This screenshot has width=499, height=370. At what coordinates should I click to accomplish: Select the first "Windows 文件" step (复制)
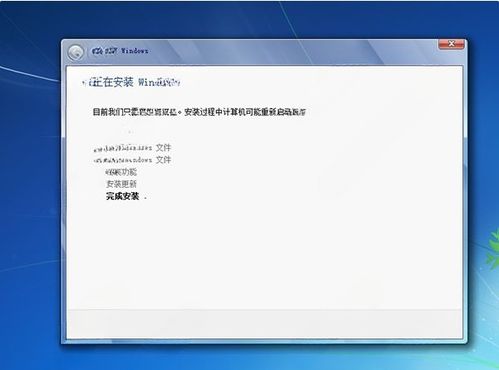132,148
